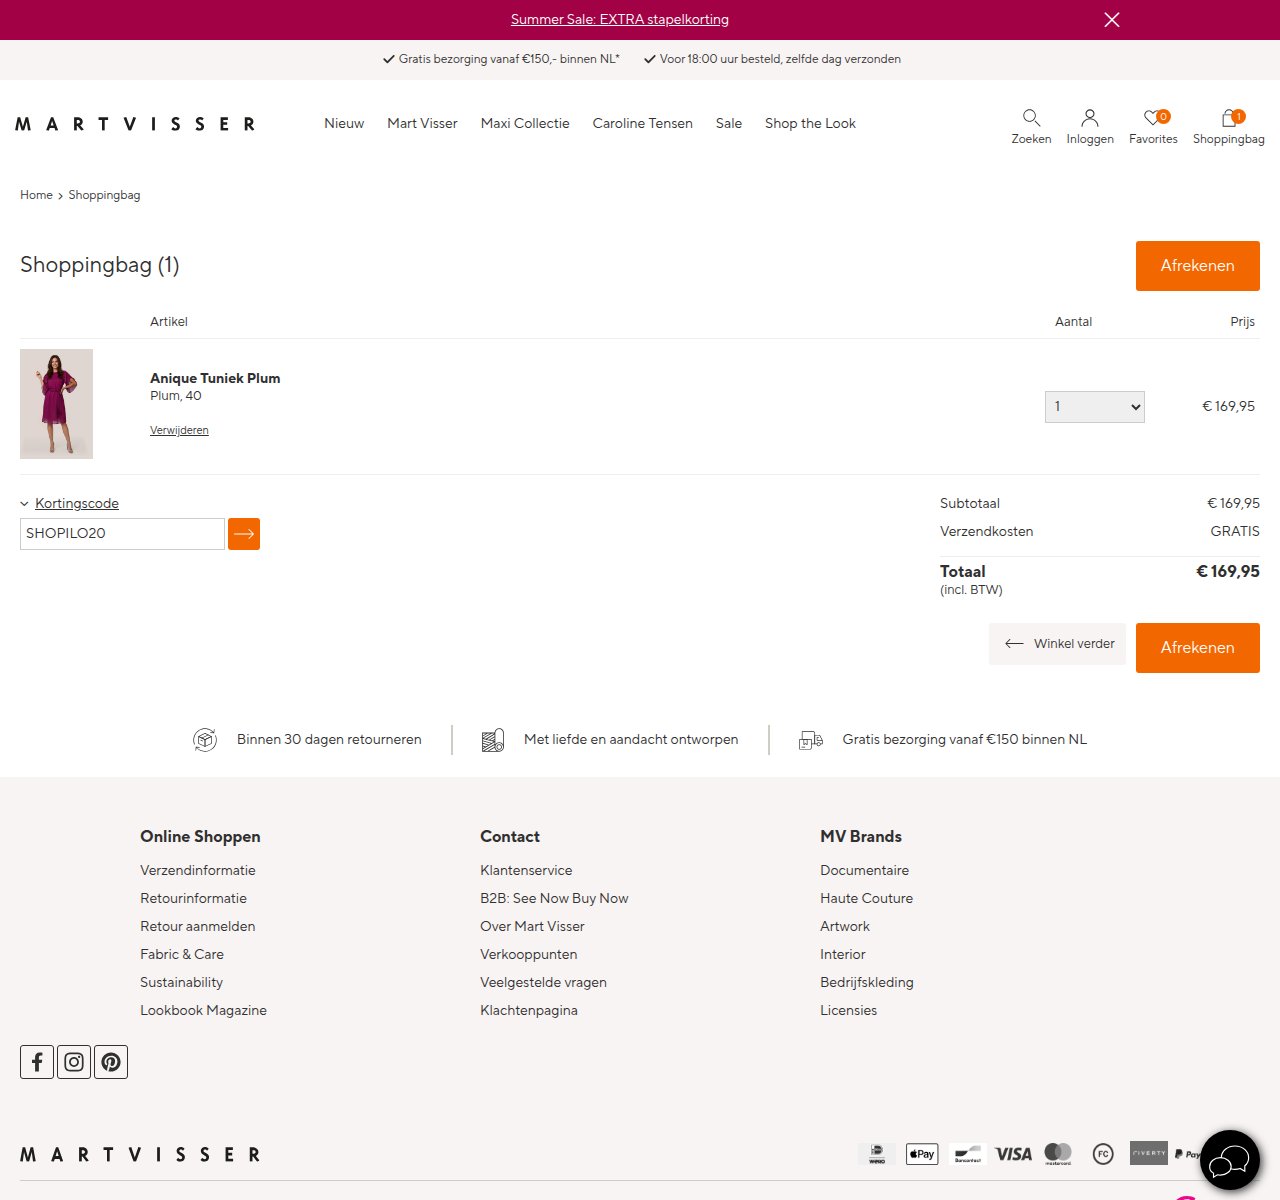
Task: Open the Shoppingbag icon in header
Action: point(1228,126)
